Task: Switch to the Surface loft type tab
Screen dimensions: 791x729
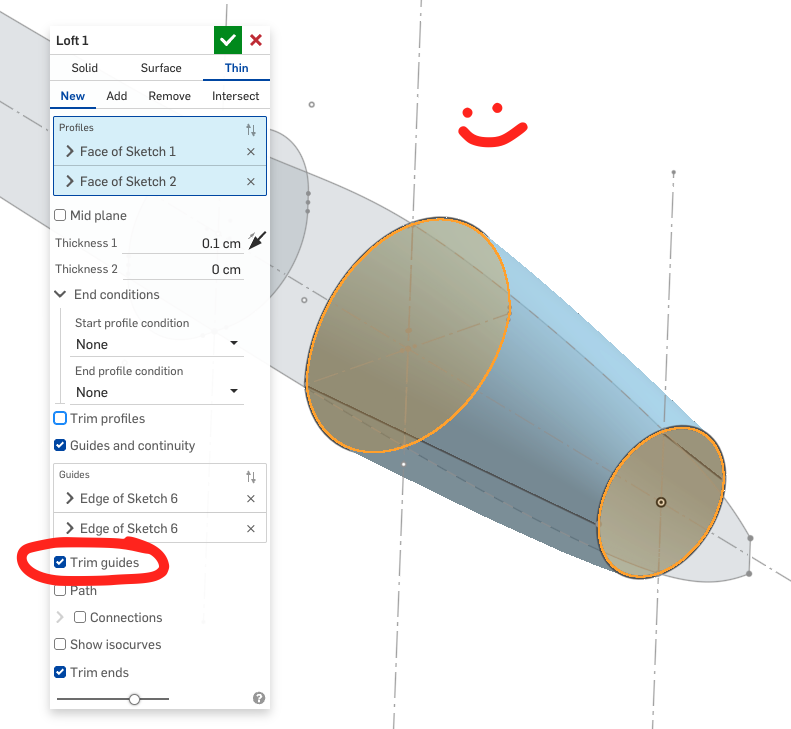Action: pyautogui.click(x=161, y=68)
